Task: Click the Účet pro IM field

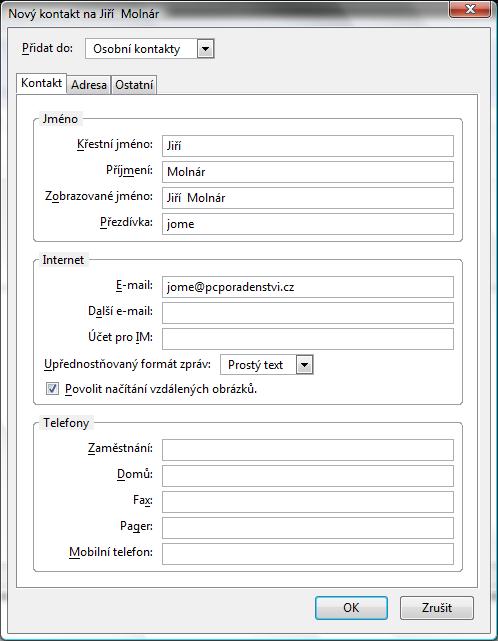Action: tap(307, 339)
